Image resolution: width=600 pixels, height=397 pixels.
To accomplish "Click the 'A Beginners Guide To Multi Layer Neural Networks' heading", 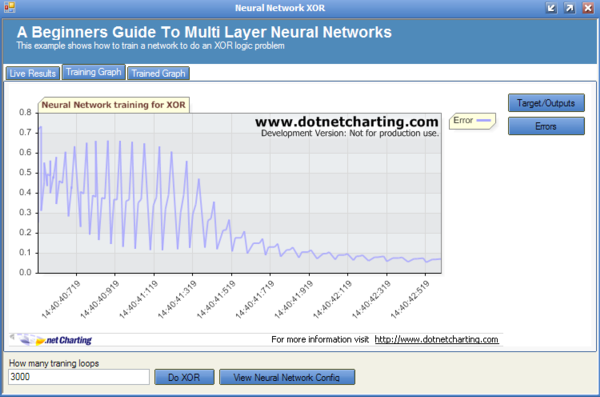I will point(204,32).
